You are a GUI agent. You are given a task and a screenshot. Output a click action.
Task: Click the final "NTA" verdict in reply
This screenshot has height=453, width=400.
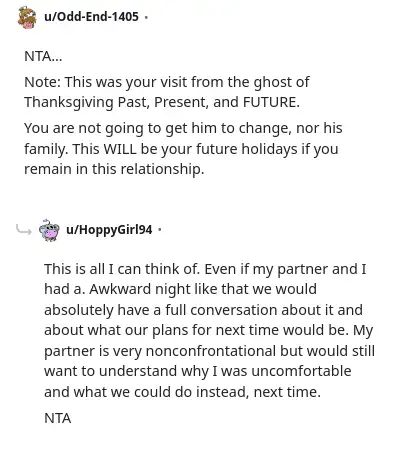point(58,418)
